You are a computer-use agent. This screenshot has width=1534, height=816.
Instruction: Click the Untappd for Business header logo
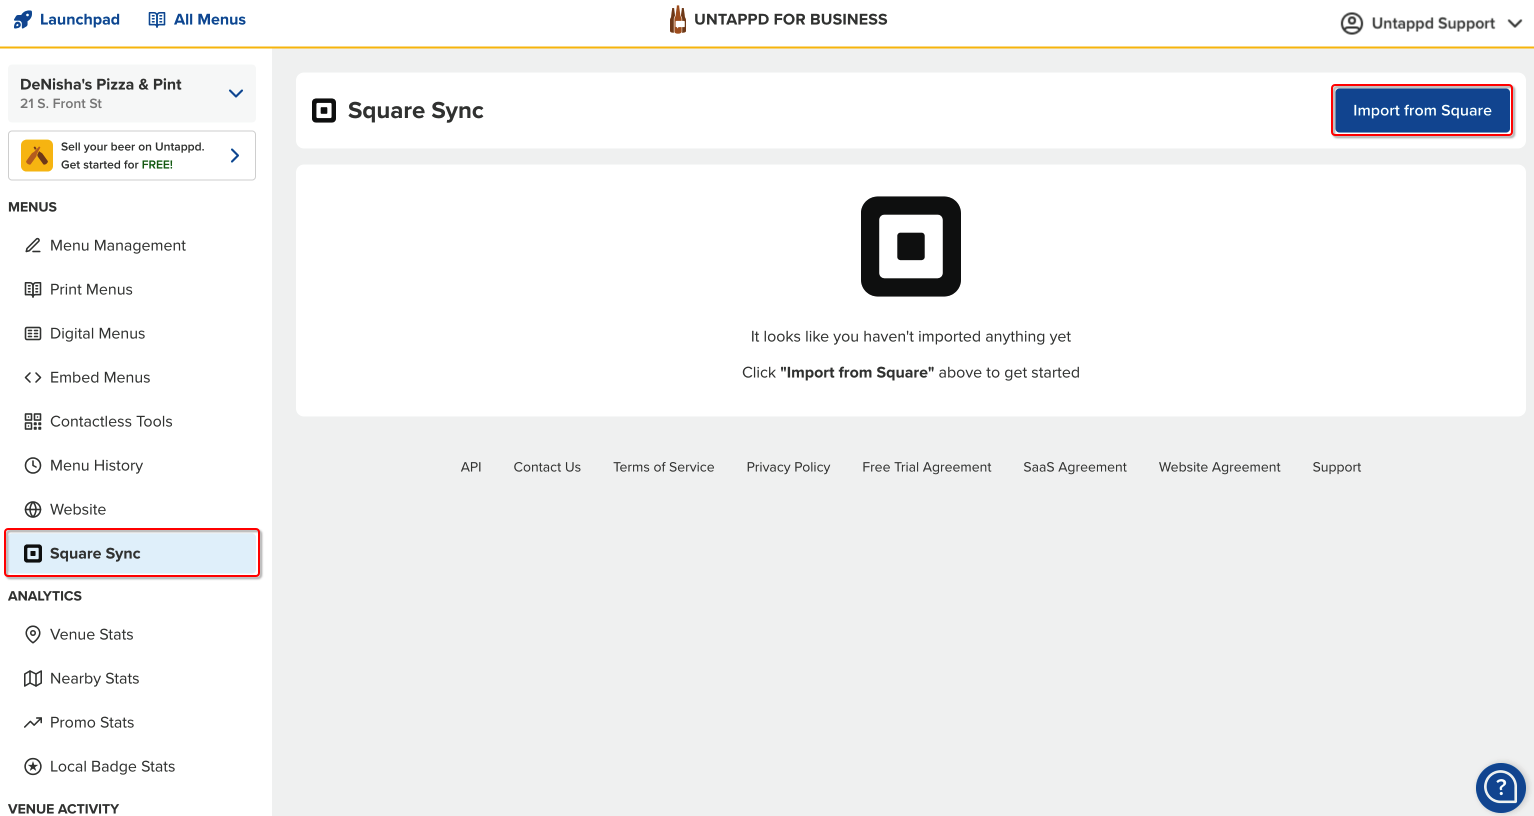[x=778, y=20]
